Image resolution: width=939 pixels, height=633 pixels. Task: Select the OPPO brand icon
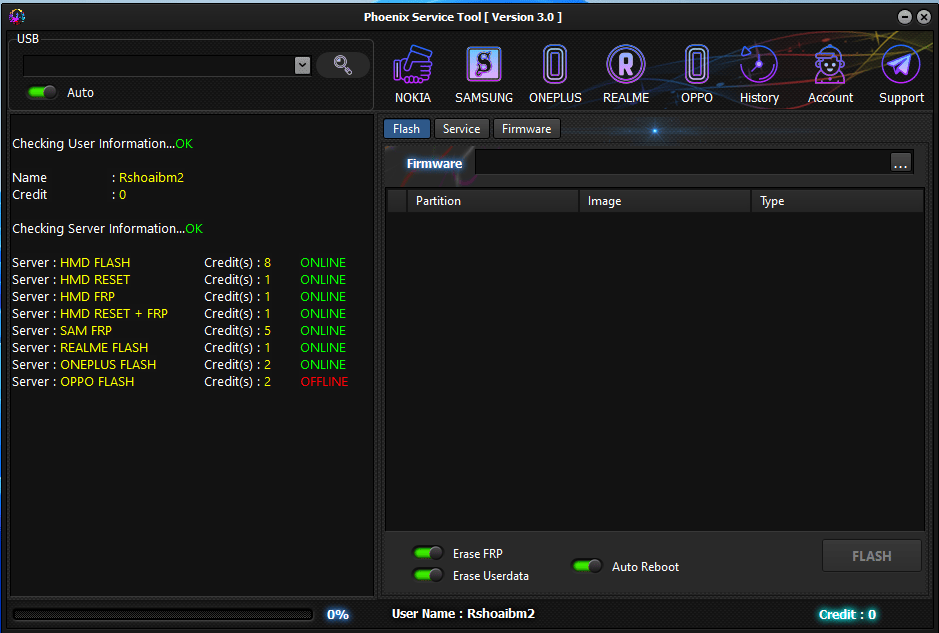[x=696, y=70]
